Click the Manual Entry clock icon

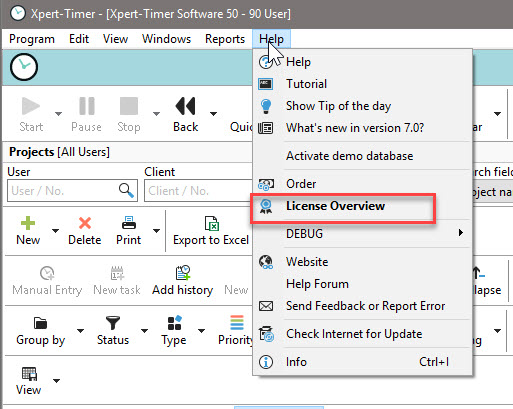click(x=47, y=273)
